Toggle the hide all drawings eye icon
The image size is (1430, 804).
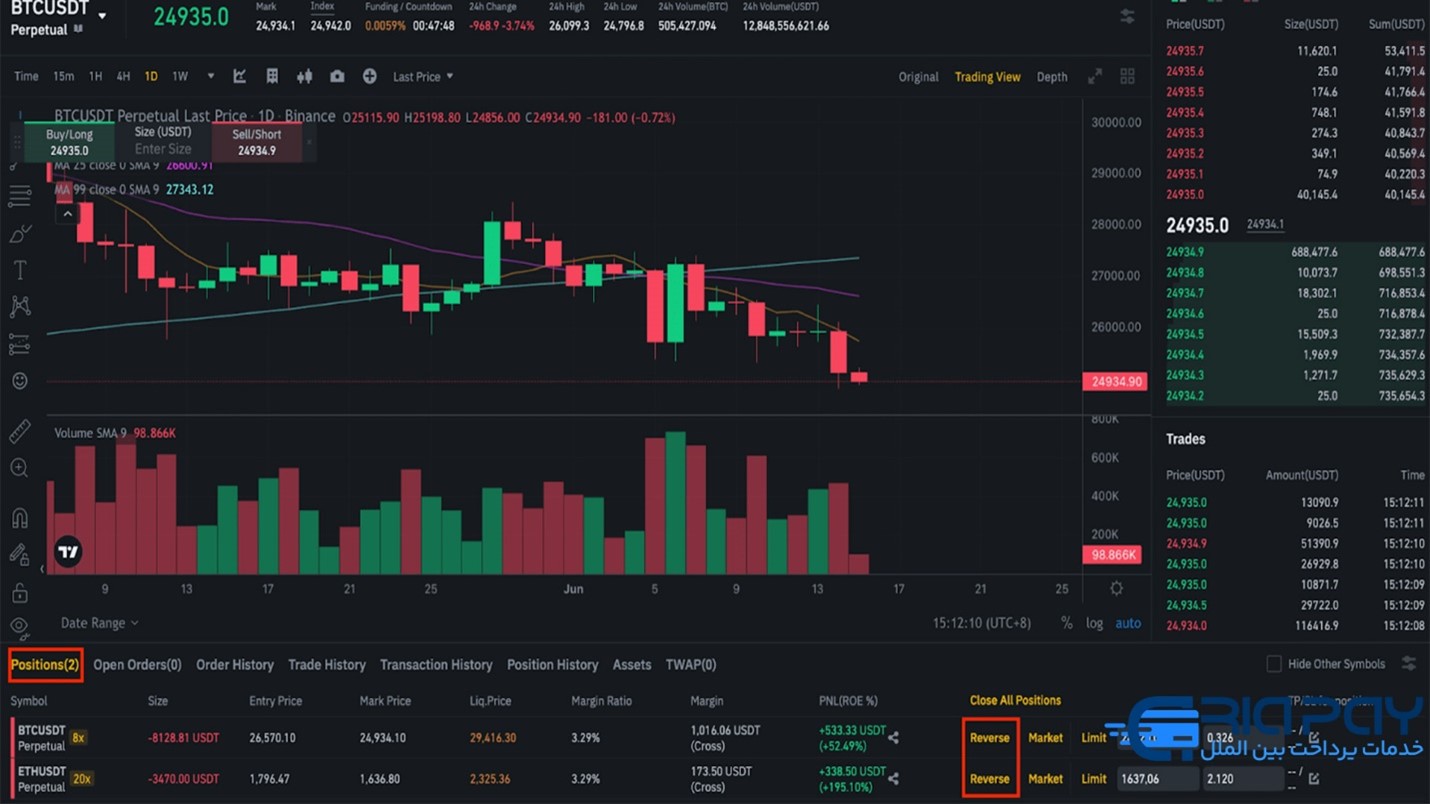[19, 627]
